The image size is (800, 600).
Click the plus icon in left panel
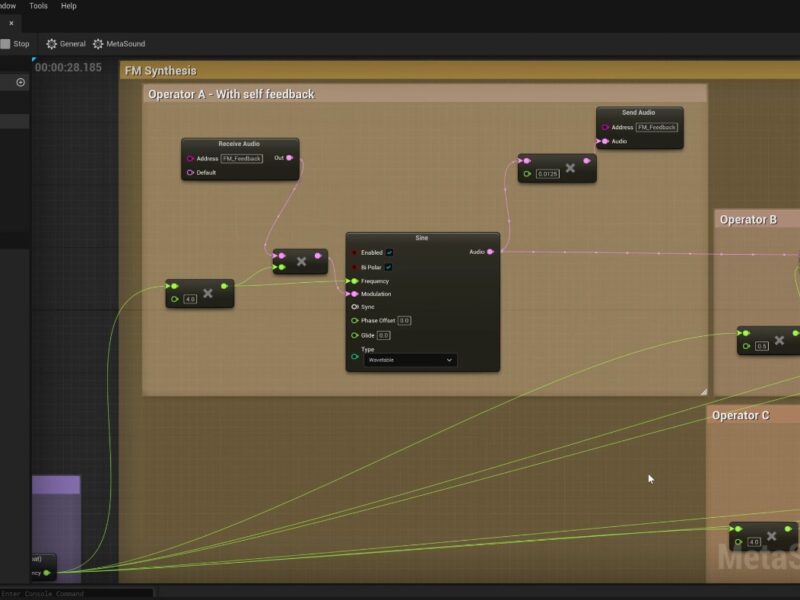[x=20, y=82]
